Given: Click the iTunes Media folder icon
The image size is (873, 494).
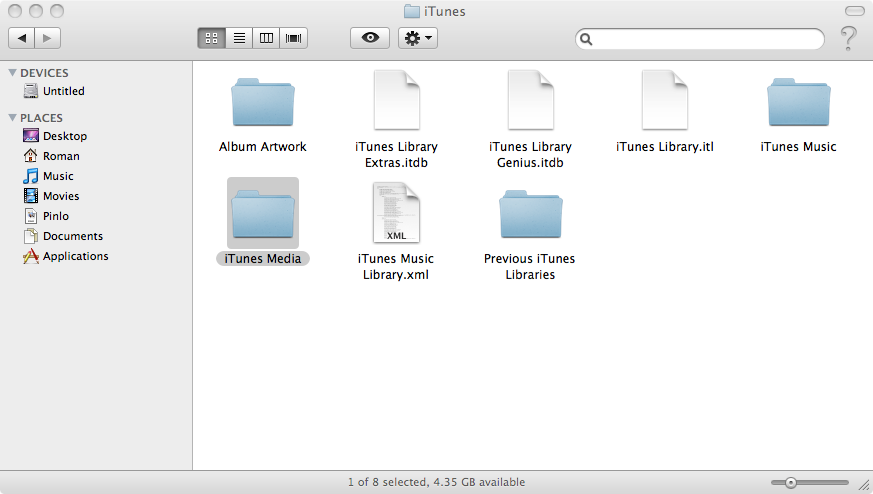Looking at the screenshot, I should tap(263, 213).
